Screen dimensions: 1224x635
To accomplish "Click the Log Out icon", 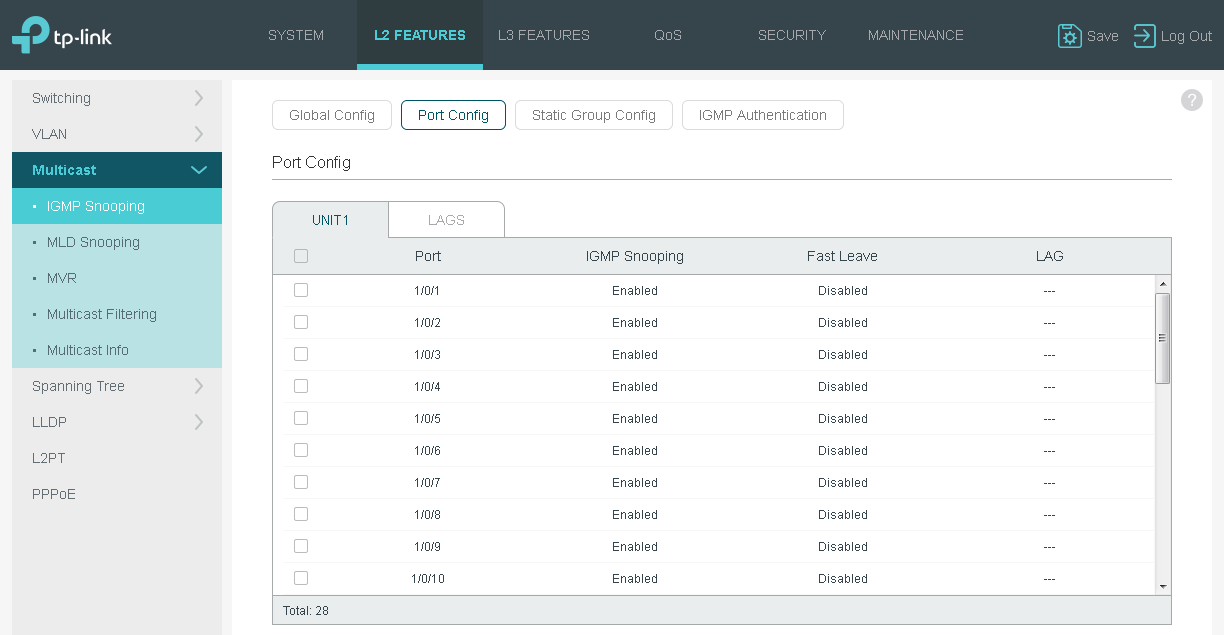I will [x=1144, y=36].
